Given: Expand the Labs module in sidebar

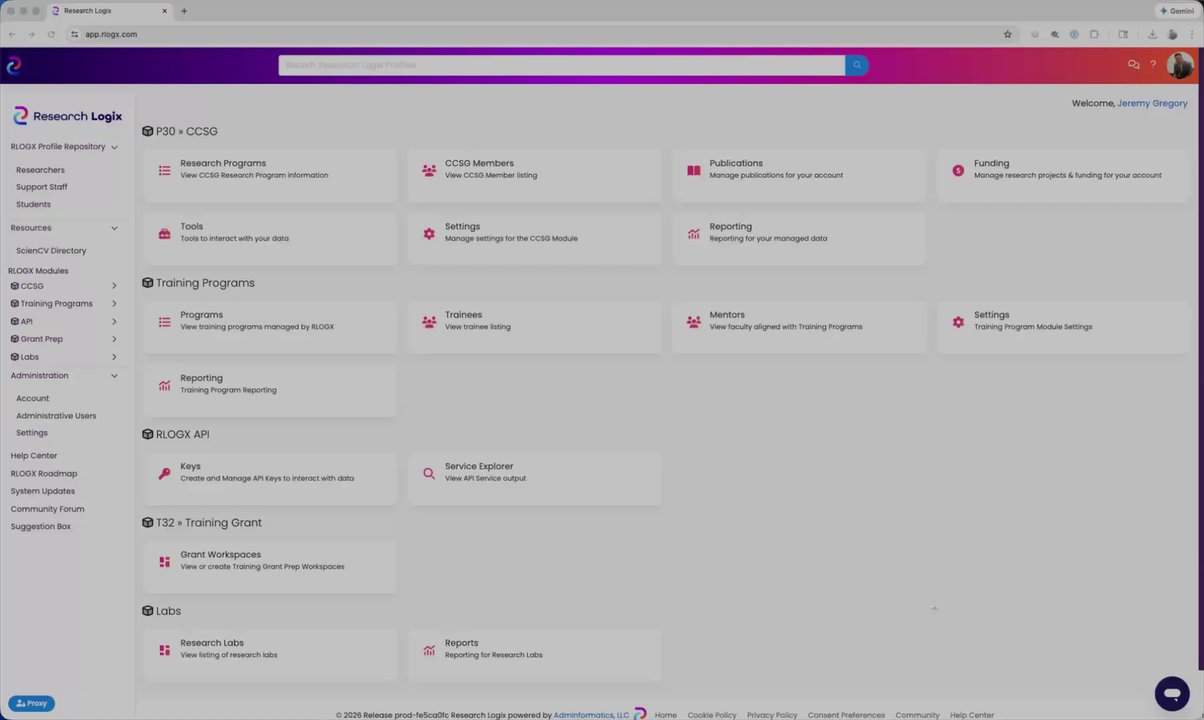Looking at the screenshot, I should pyautogui.click(x=114, y=357).
